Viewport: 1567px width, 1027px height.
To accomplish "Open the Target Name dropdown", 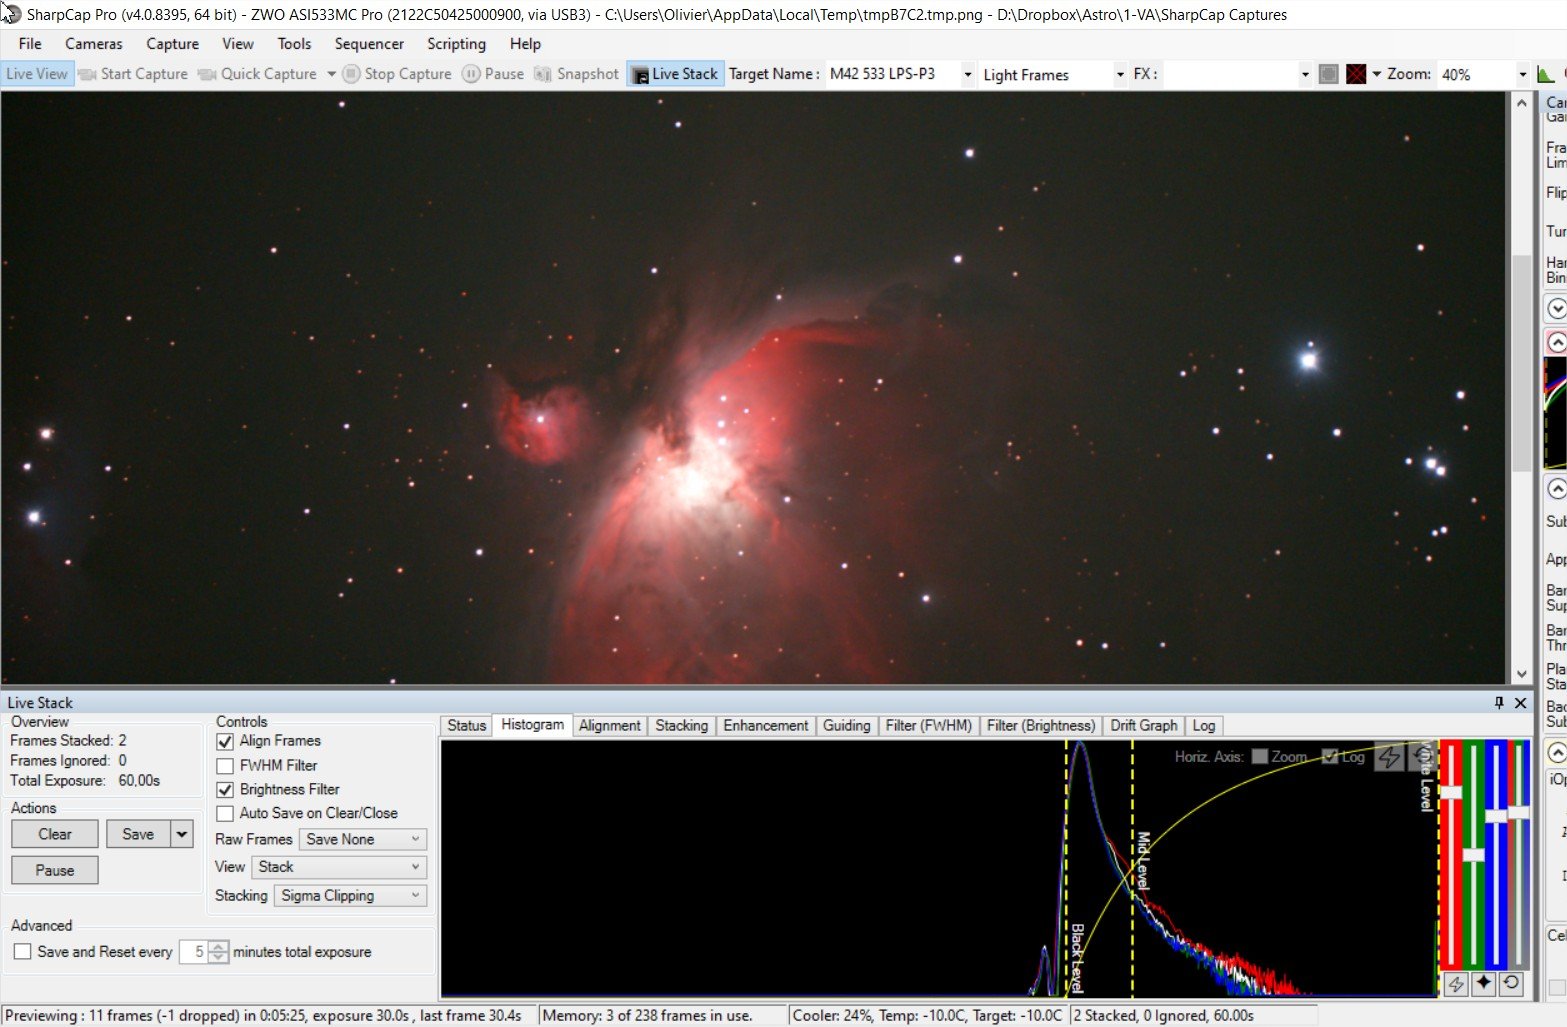I will pyautogui.click(x=967, y=74).
